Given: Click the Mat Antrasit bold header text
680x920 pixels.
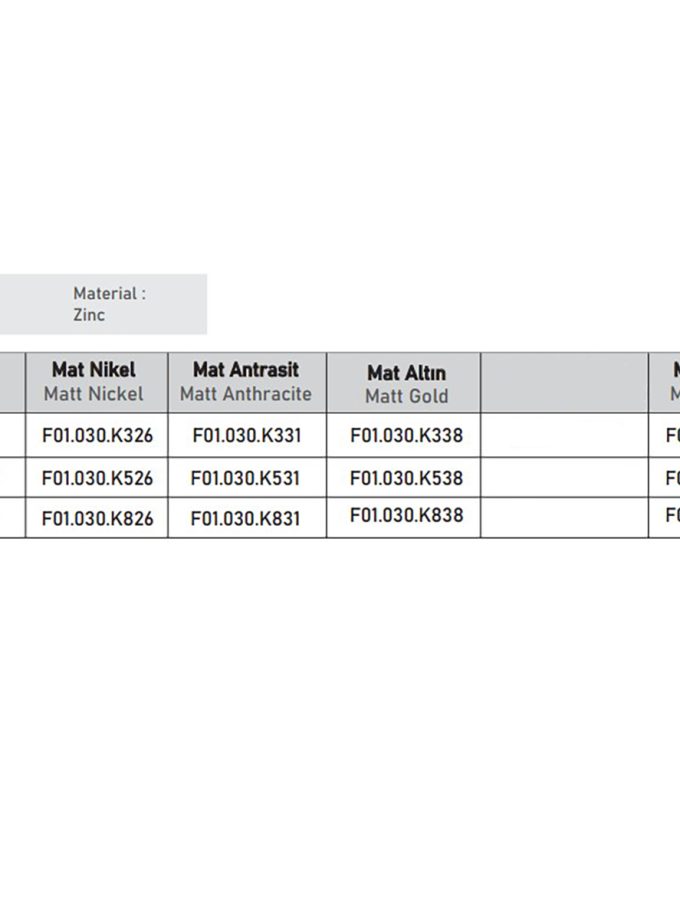Looking at the screenshot, I should pyautogui.click(x=246, y=370).
